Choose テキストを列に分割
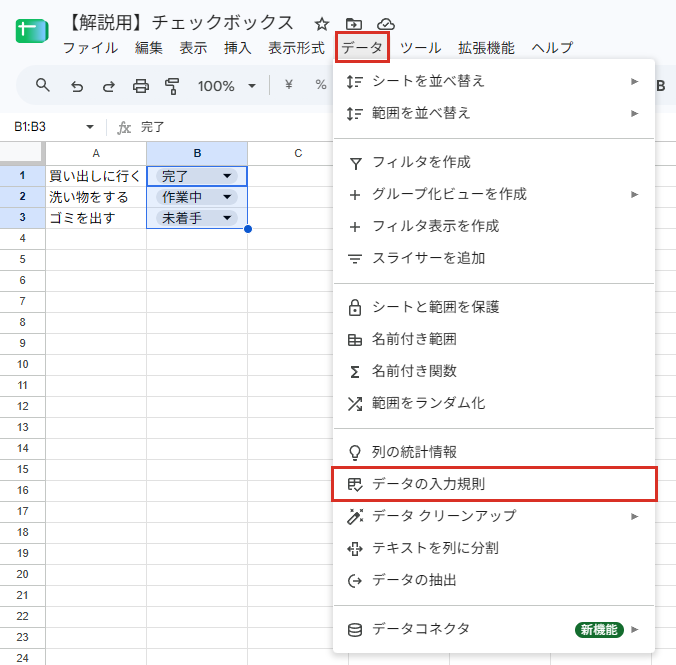The height and width of the screenshot is (665, 676). (494, 548)
